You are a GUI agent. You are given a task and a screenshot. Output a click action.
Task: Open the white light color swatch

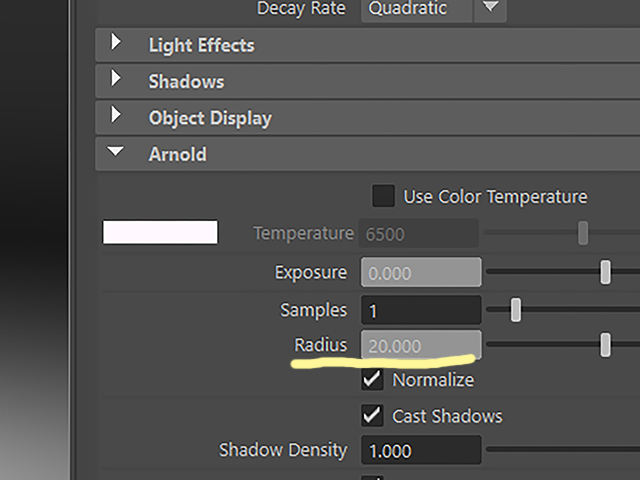(160, 232)
